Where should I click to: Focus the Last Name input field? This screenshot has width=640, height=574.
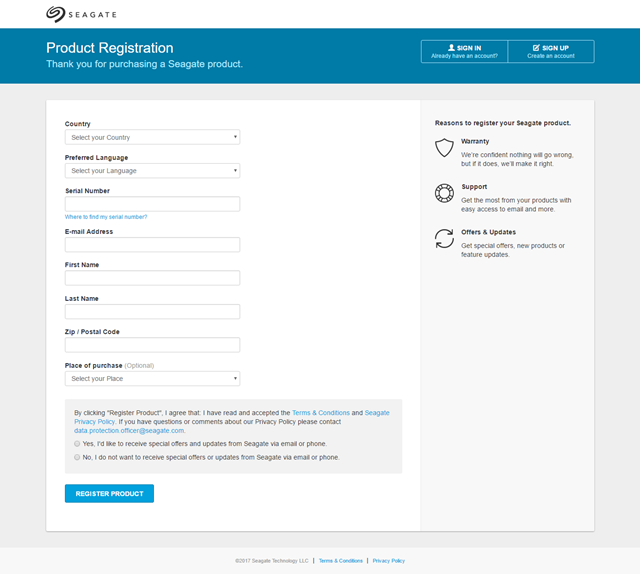pos(152,311)
